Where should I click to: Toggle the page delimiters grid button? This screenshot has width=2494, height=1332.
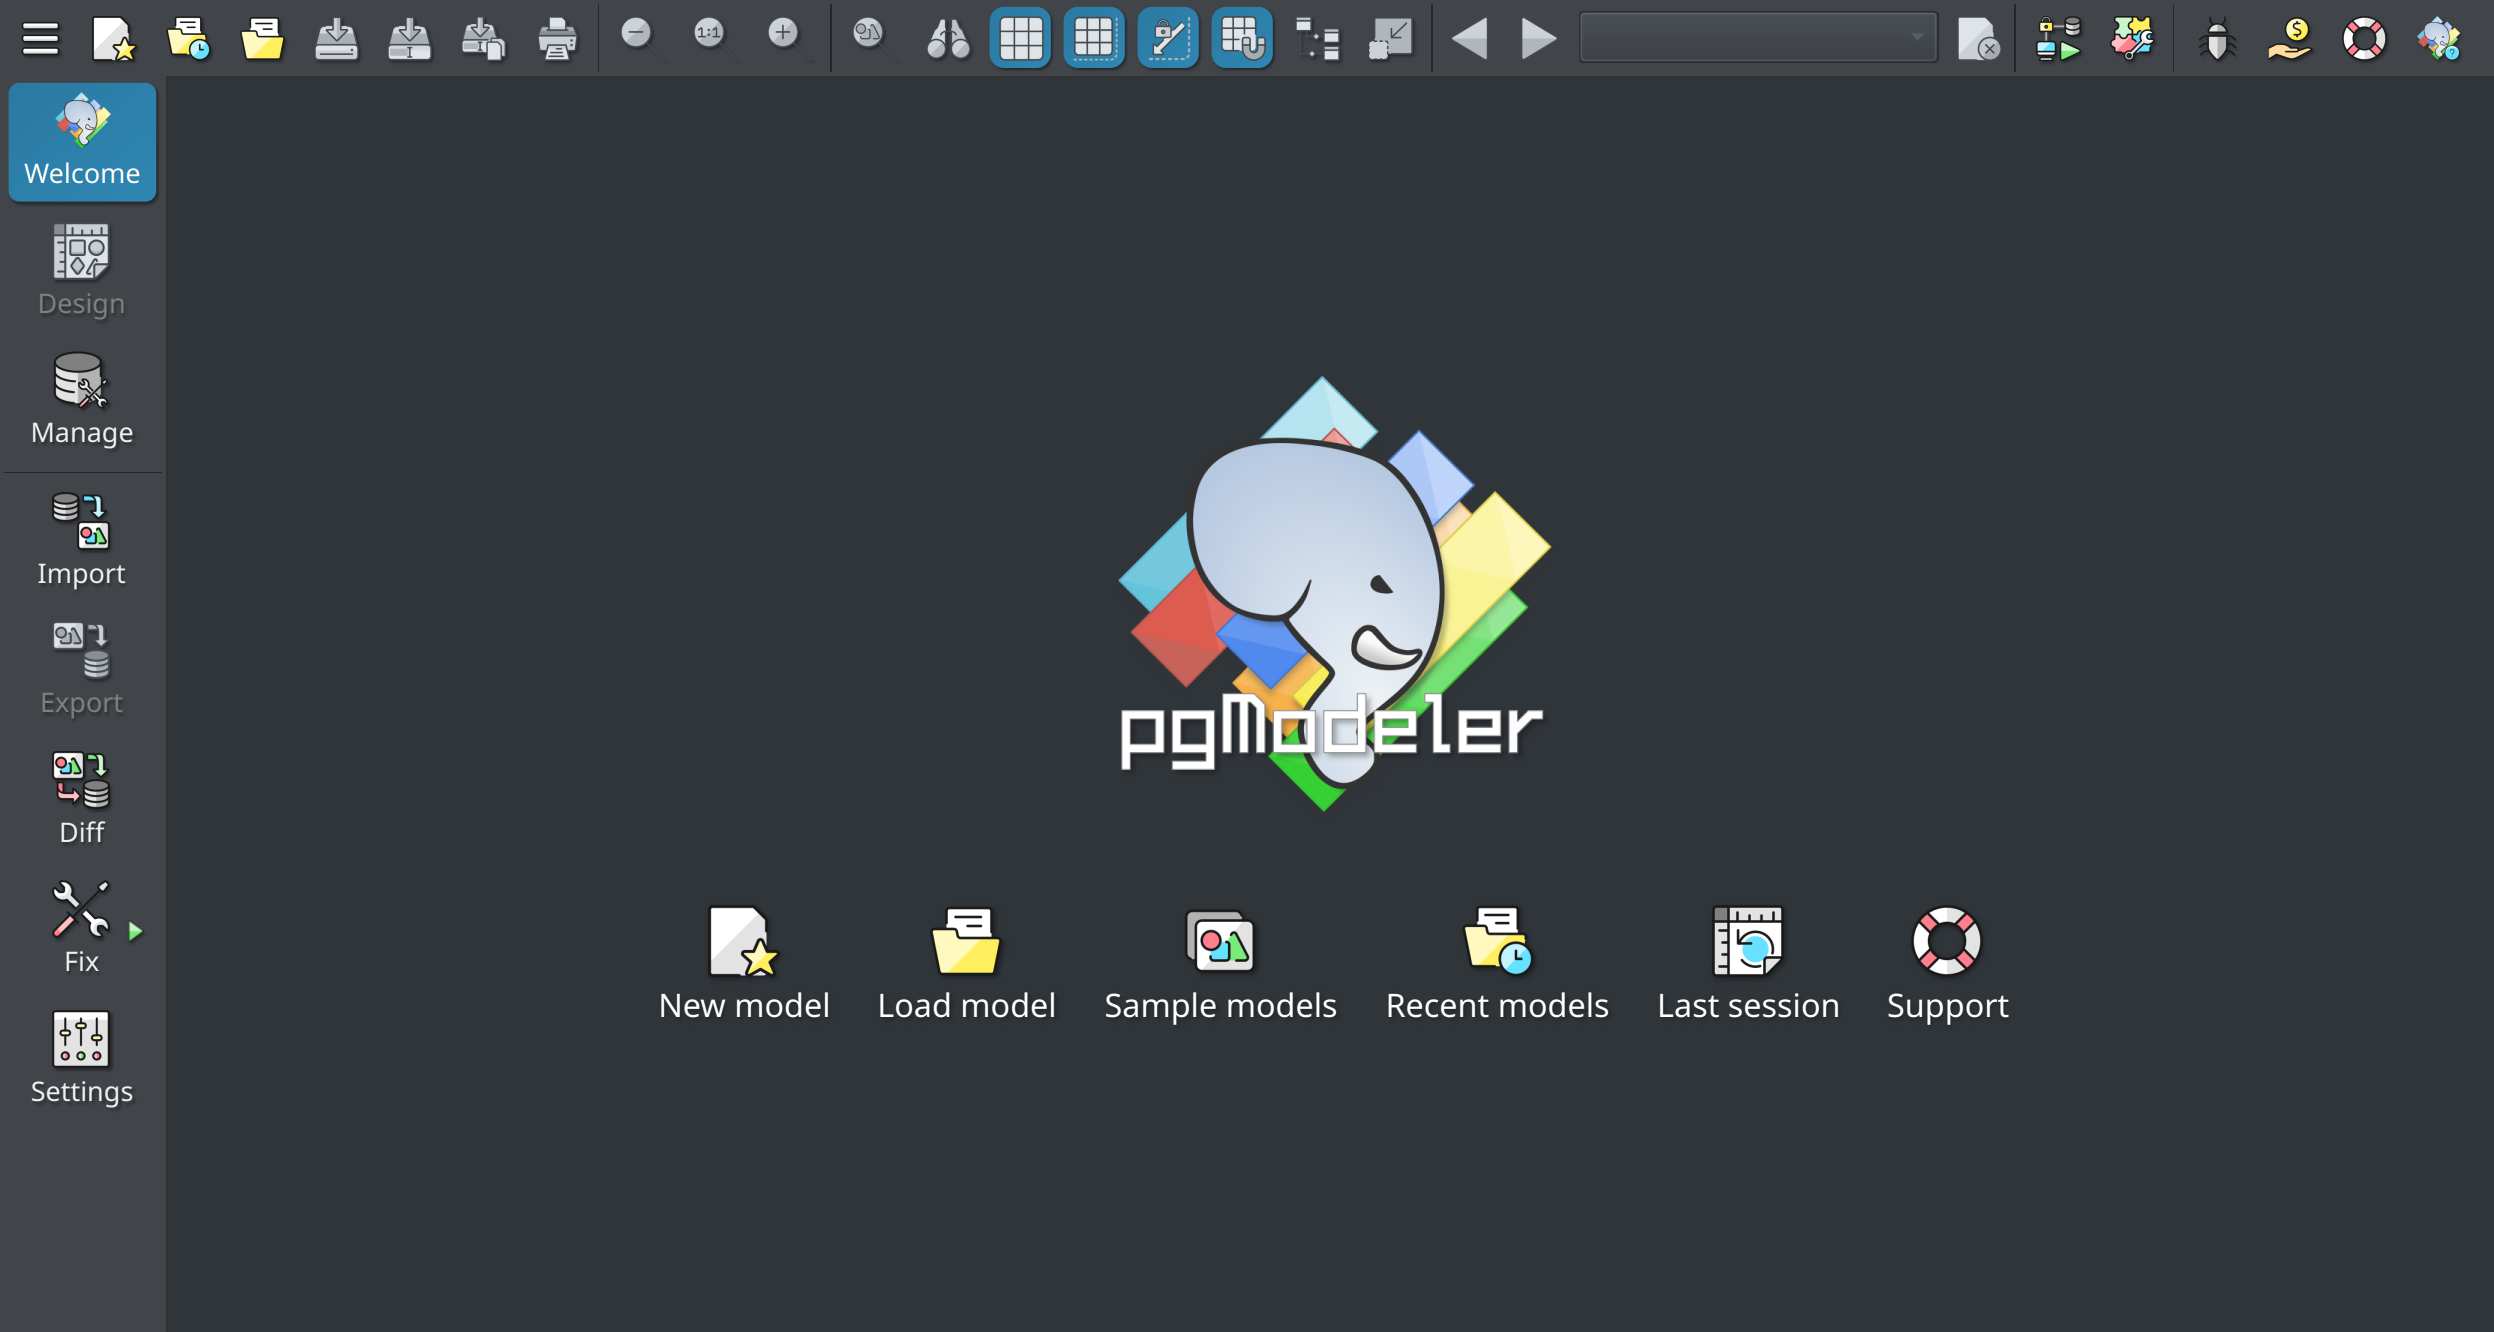[1094, 39]
